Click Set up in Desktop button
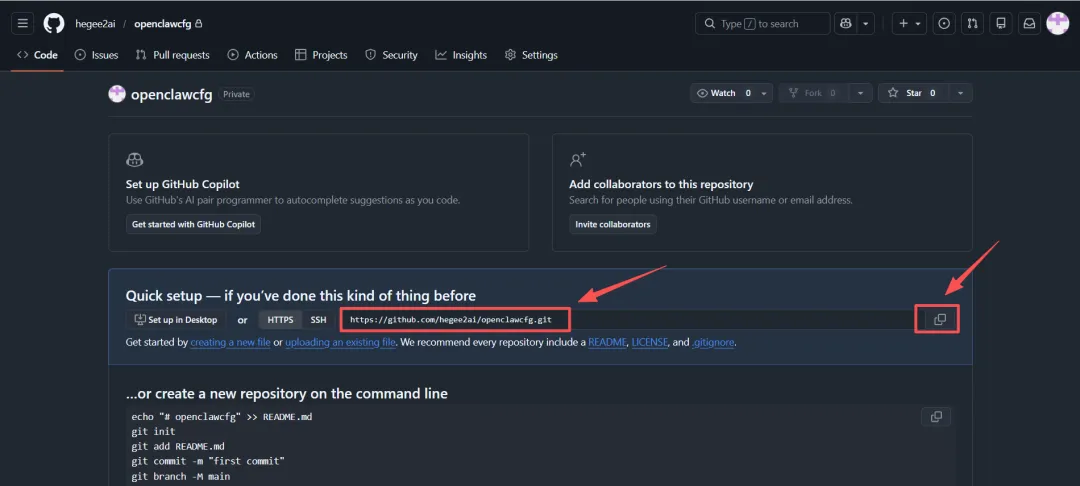The width and height of the screenshot is (1080, 486). [x=176, y=319]
